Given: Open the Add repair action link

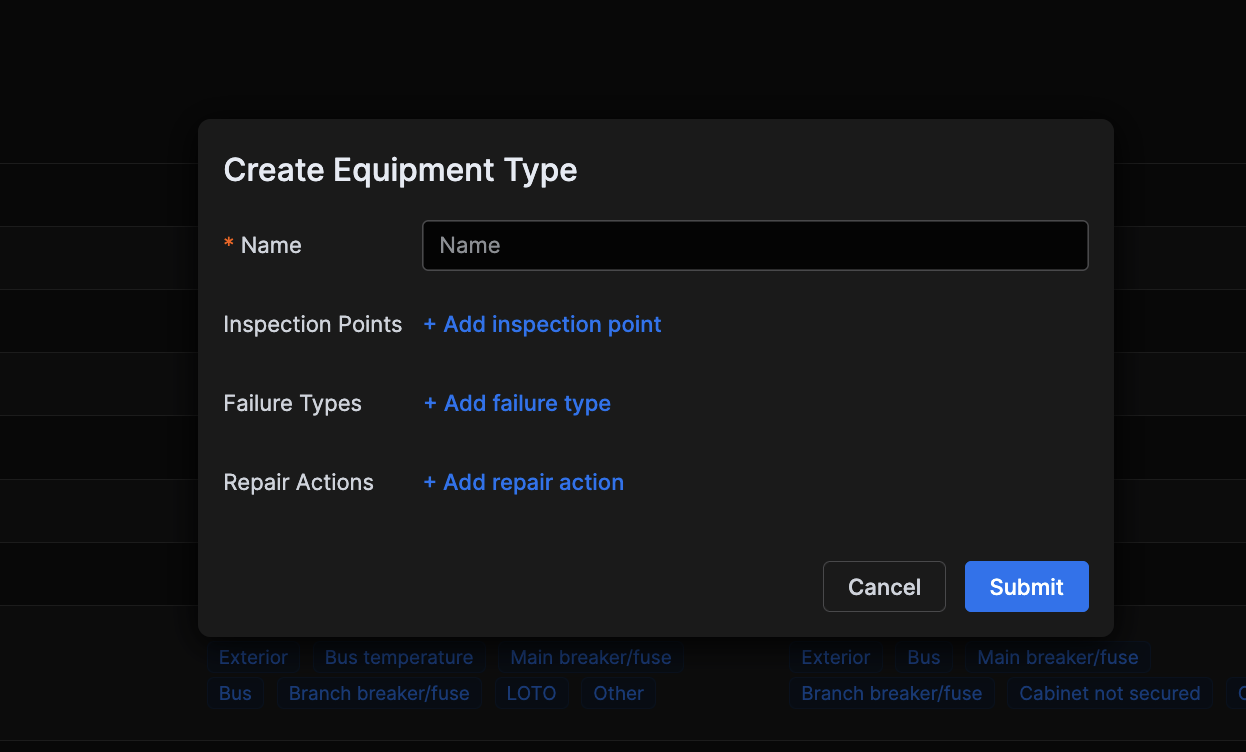Looking at the screenshot, I should point(533,482).
